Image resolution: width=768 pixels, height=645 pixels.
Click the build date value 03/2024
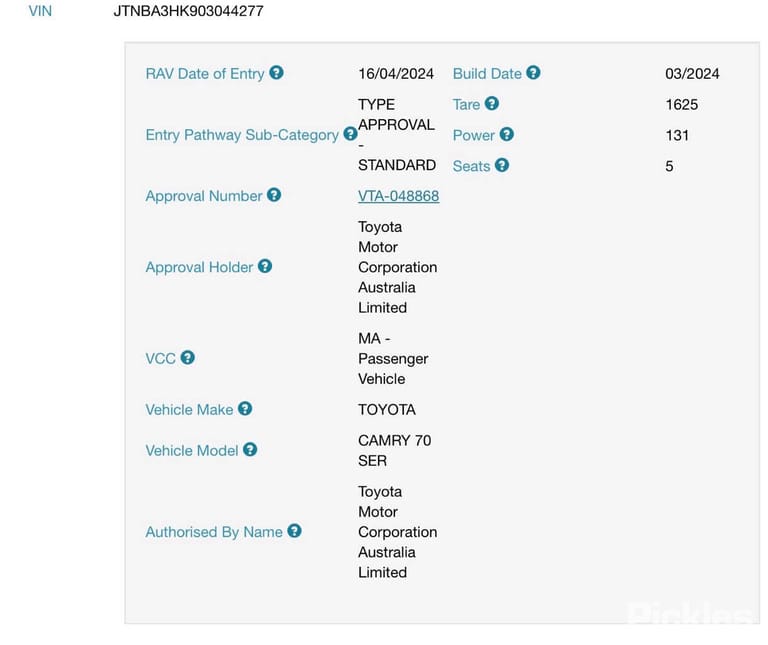tap(692, 73)
